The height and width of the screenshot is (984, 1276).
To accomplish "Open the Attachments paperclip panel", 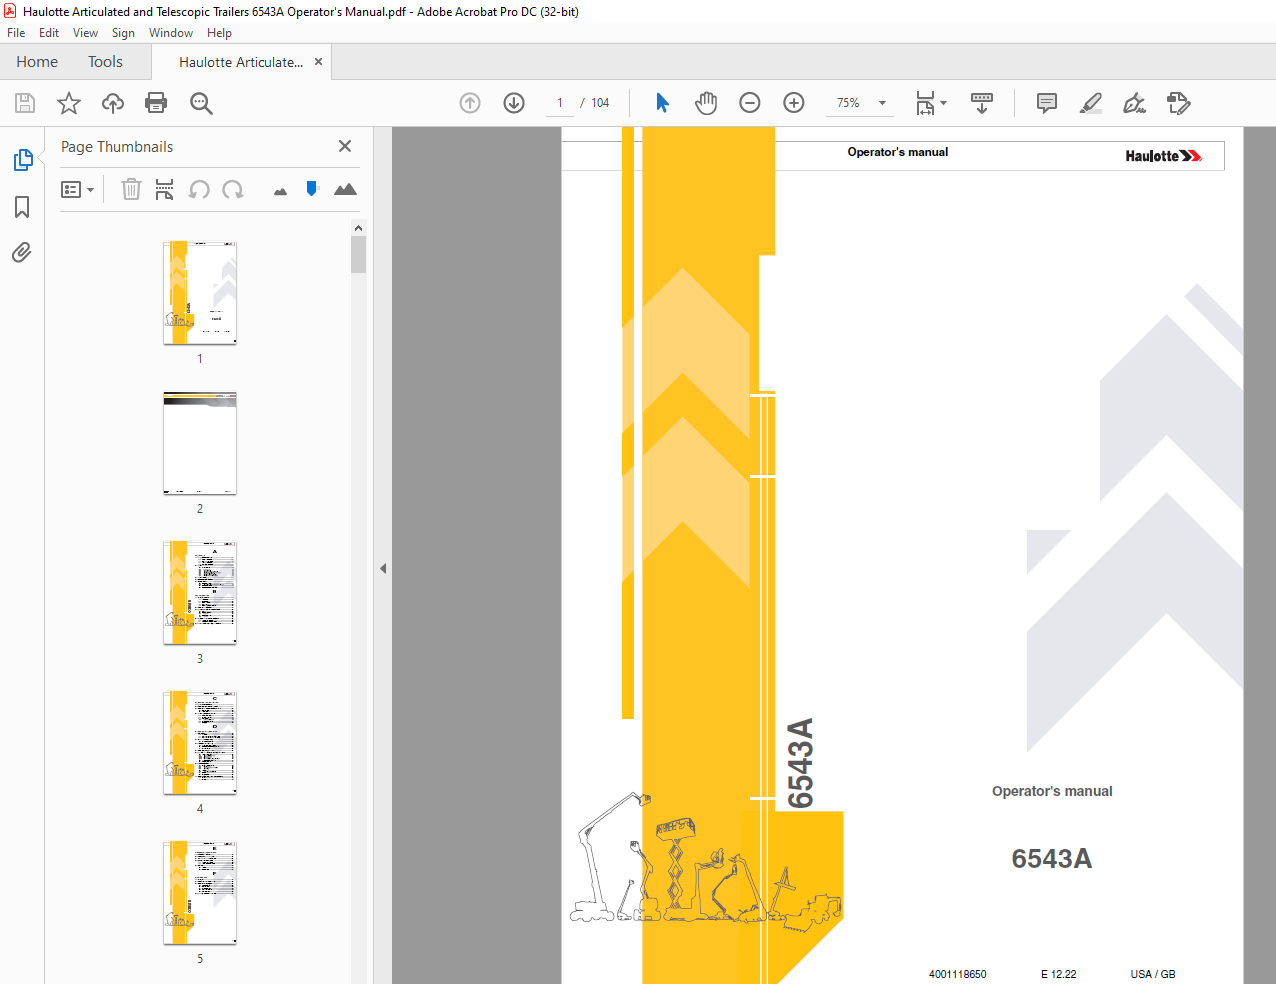I will pyautogui.click(x=22, y=252).
